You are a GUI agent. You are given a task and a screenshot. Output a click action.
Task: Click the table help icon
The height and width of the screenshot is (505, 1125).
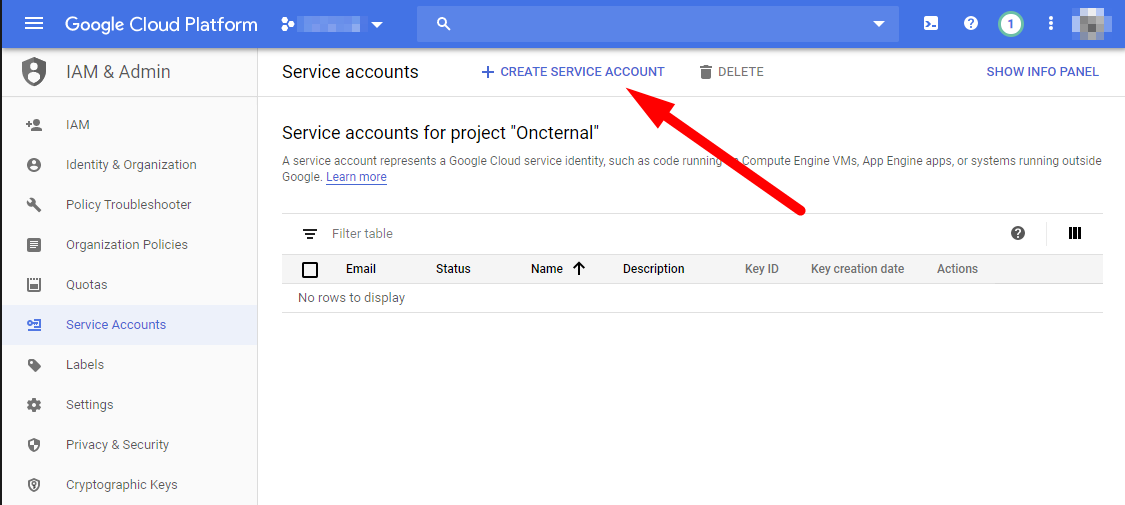tap(1018, 233)
